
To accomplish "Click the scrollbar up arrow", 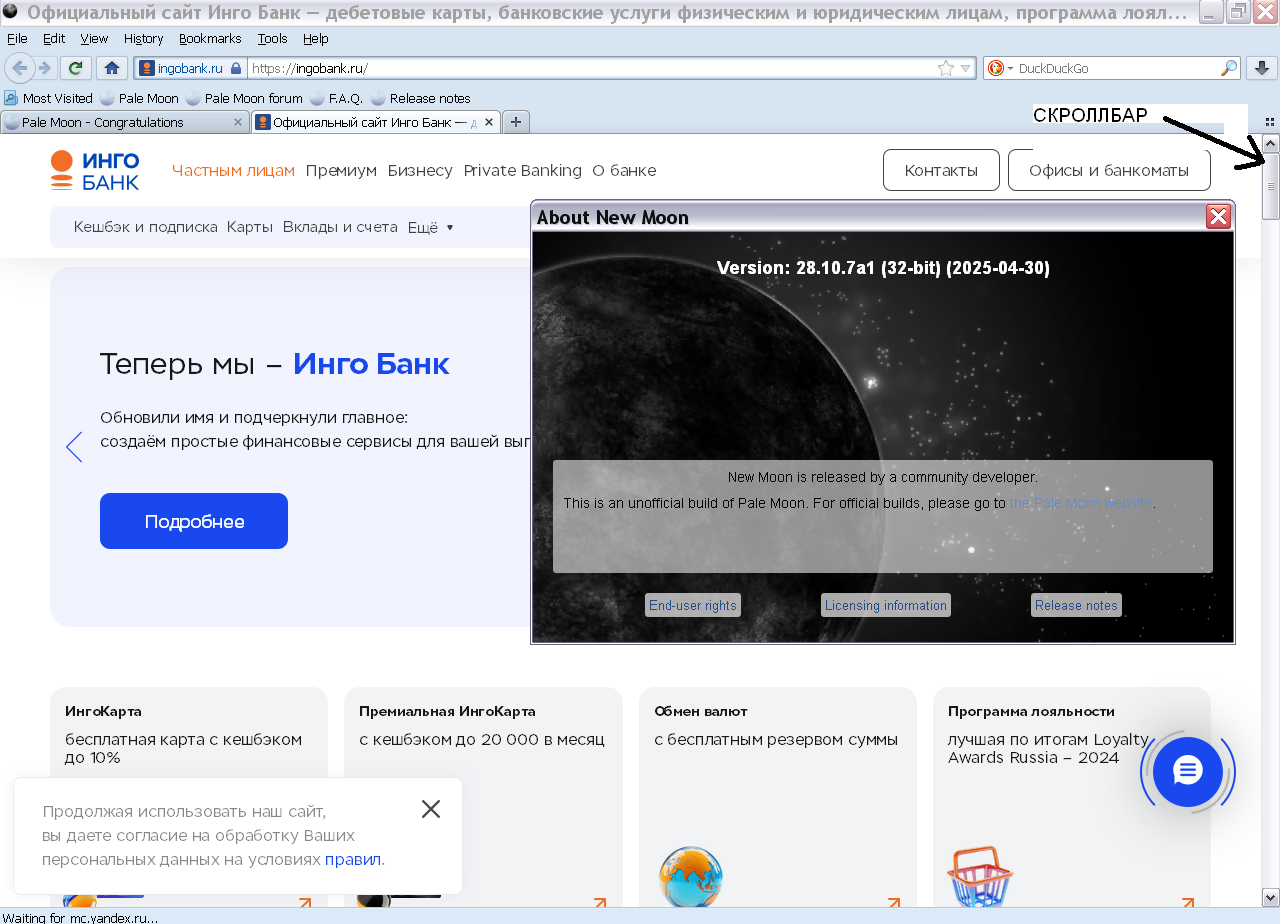I will [1271, 144].
